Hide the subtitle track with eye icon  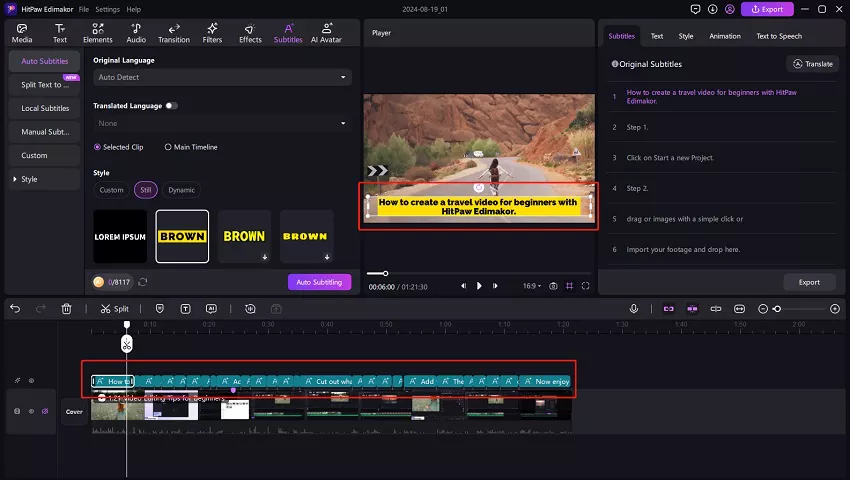tap(31, 381)
